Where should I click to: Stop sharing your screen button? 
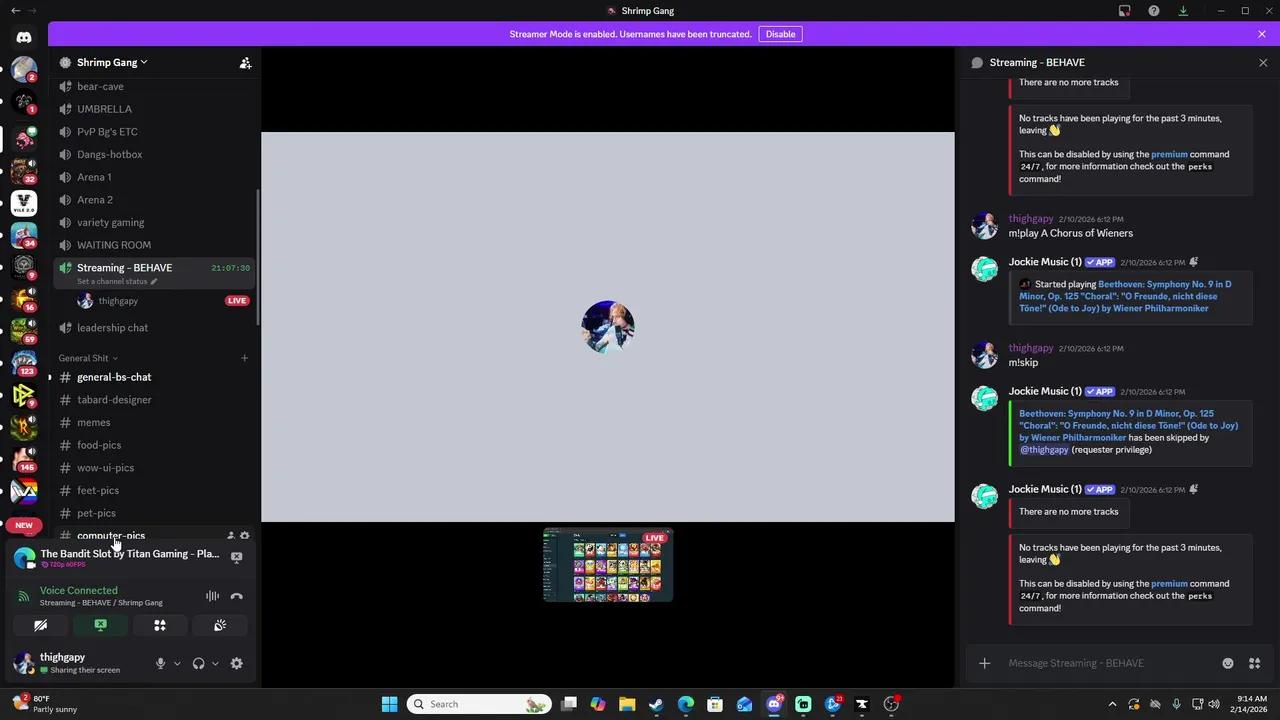(100, 625)
